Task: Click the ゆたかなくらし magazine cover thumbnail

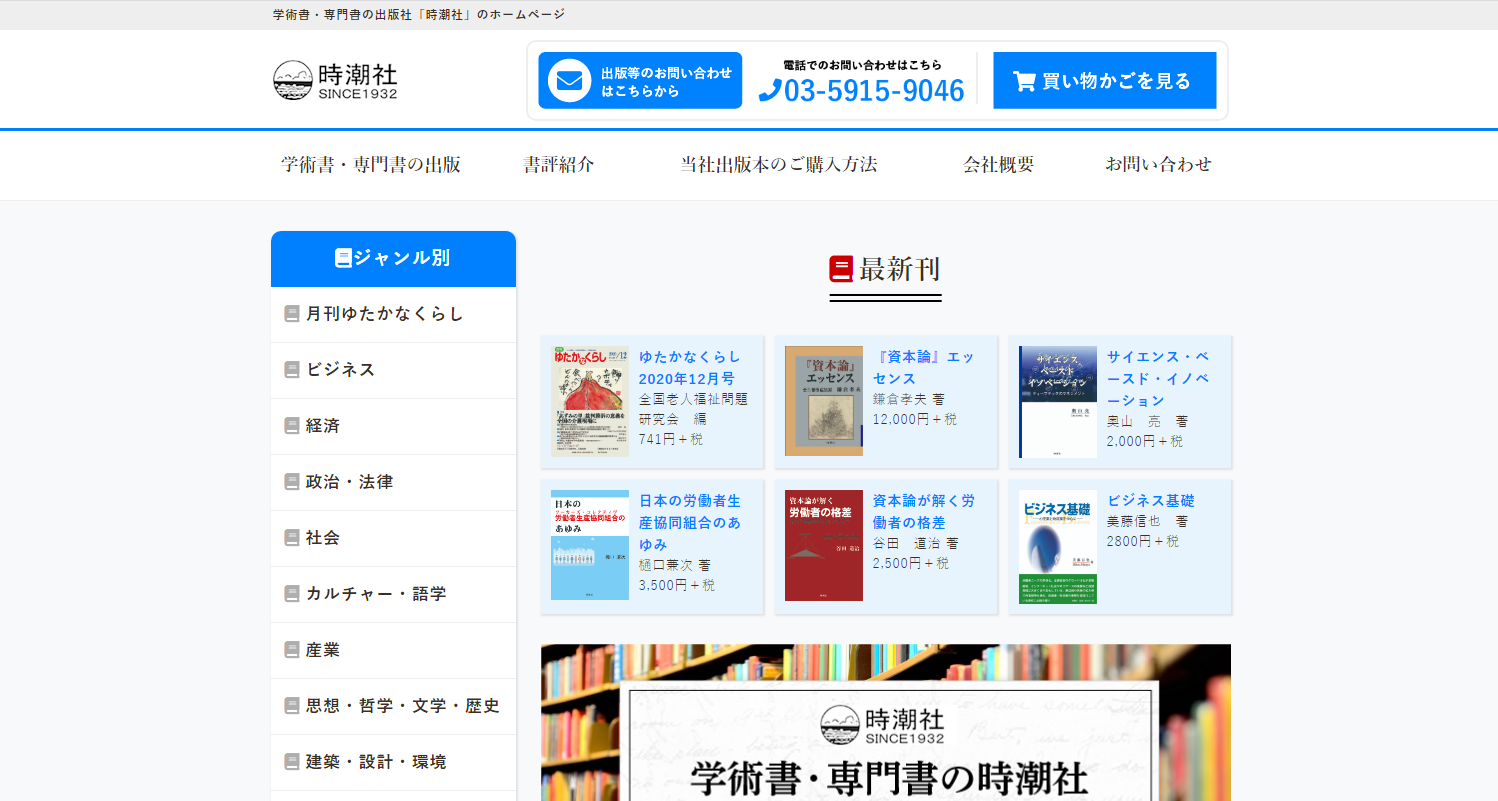Action: pyautogui.click(x=590, y=402)
